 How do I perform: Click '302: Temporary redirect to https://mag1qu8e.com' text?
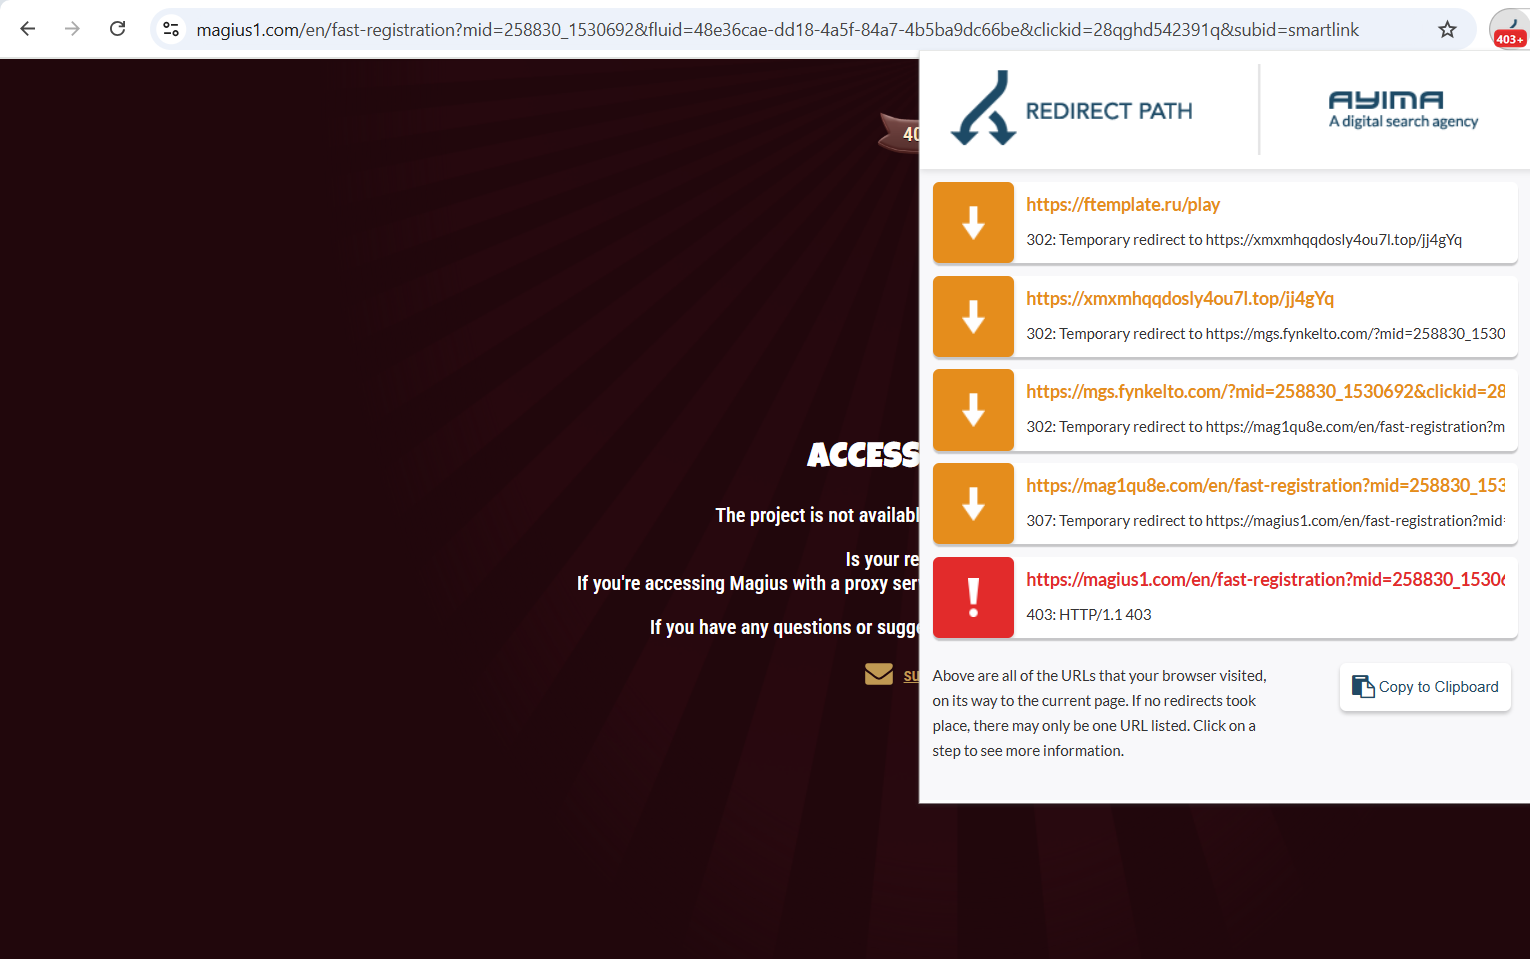pos(1265,427)
